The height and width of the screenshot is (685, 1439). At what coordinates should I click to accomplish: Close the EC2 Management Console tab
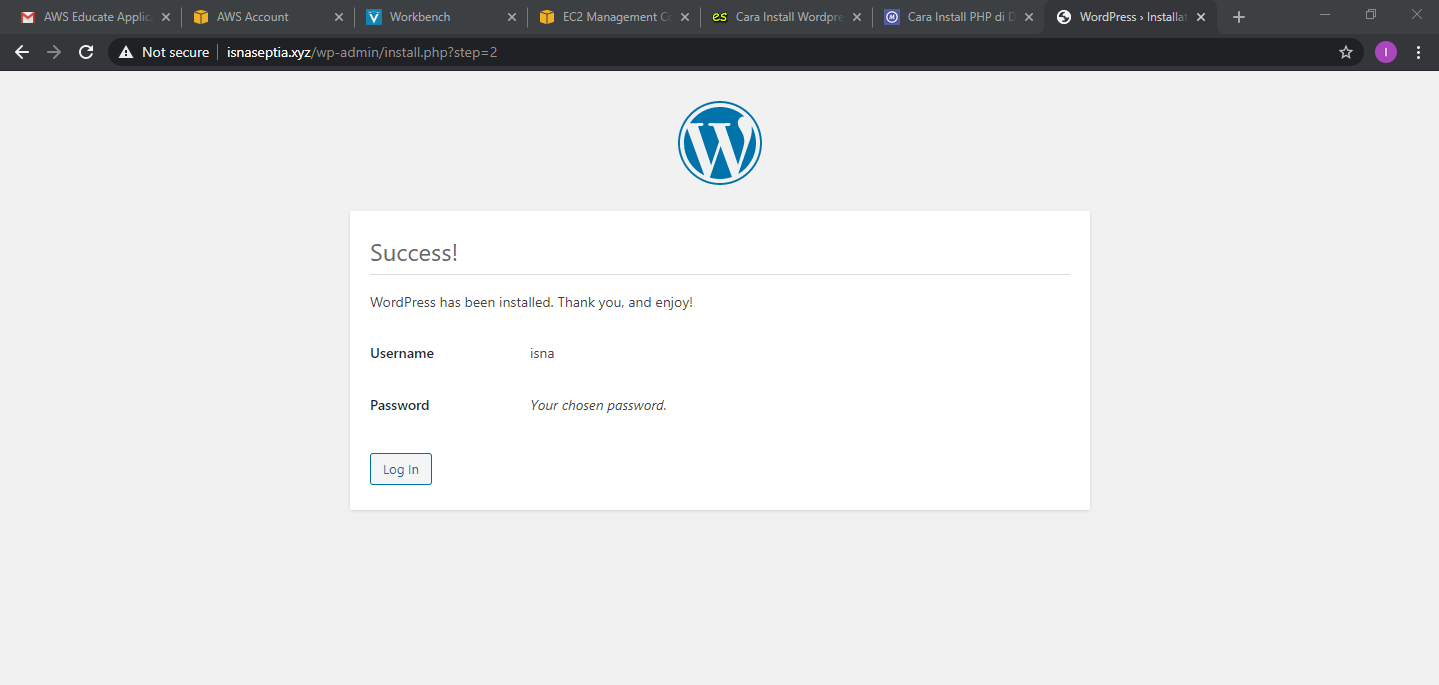[x=683, y=17]
